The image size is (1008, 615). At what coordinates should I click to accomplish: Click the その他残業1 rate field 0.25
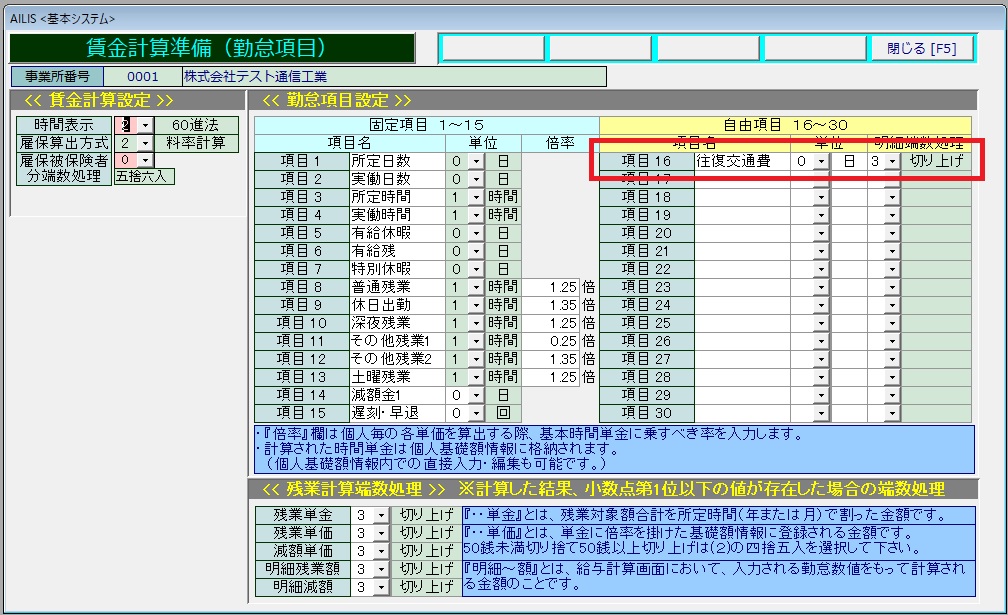pyautogui.click(x=550, y=341)
